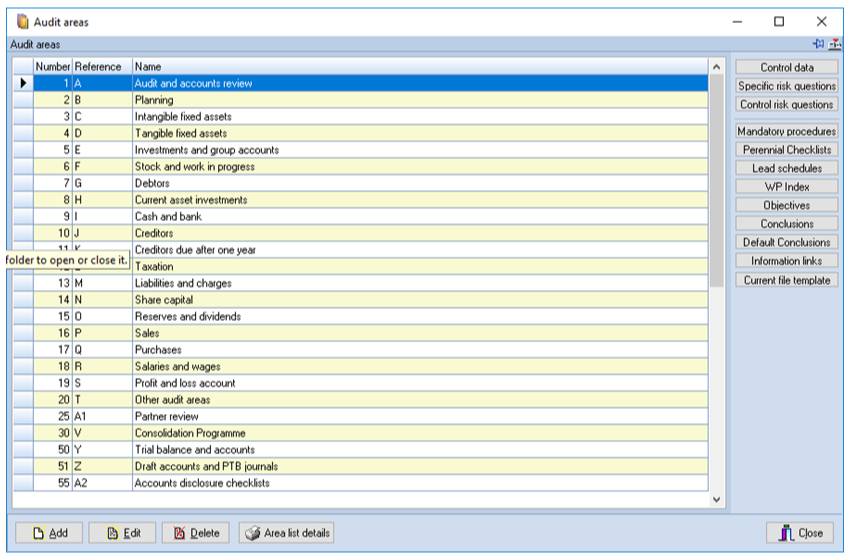The height and width of the screenshot is (556, 852).
Task: Click the pin icon in Audit areas header
Action: point(818,44)
